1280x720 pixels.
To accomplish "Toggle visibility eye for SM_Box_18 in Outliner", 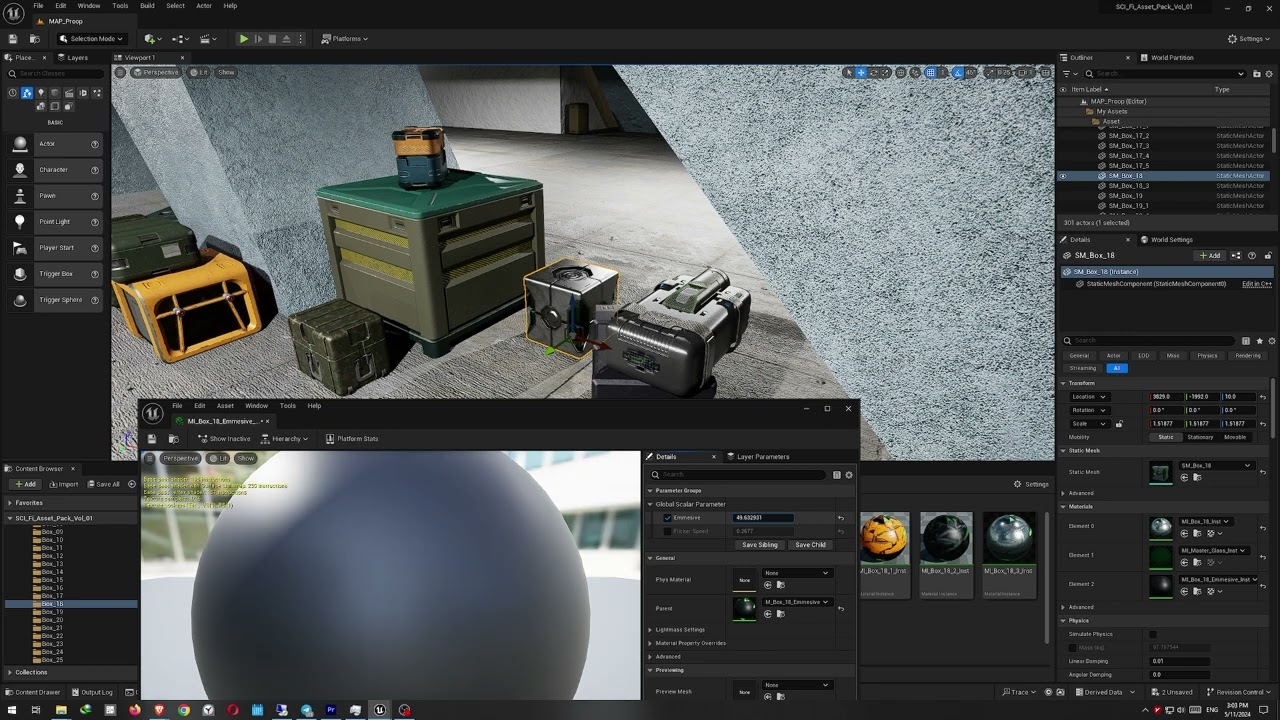I will [x=1063, y=176].
